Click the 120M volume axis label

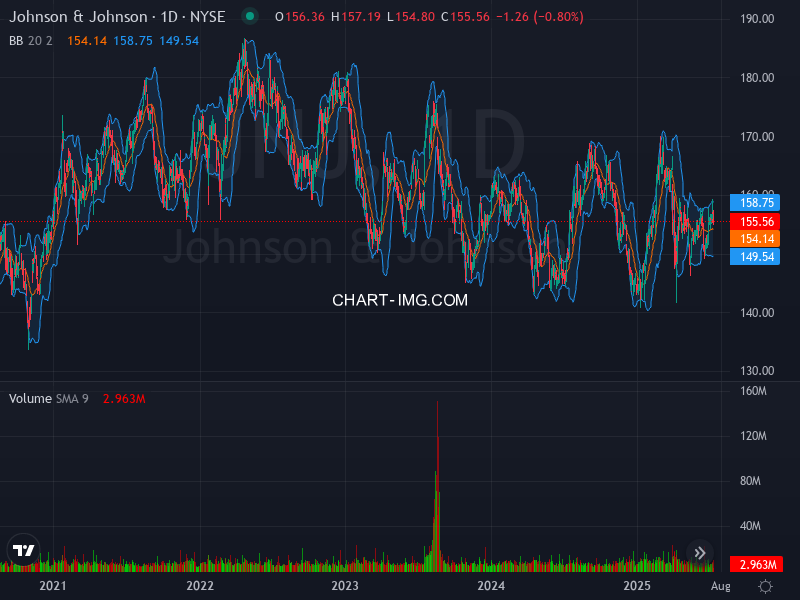tap(753, 436)
